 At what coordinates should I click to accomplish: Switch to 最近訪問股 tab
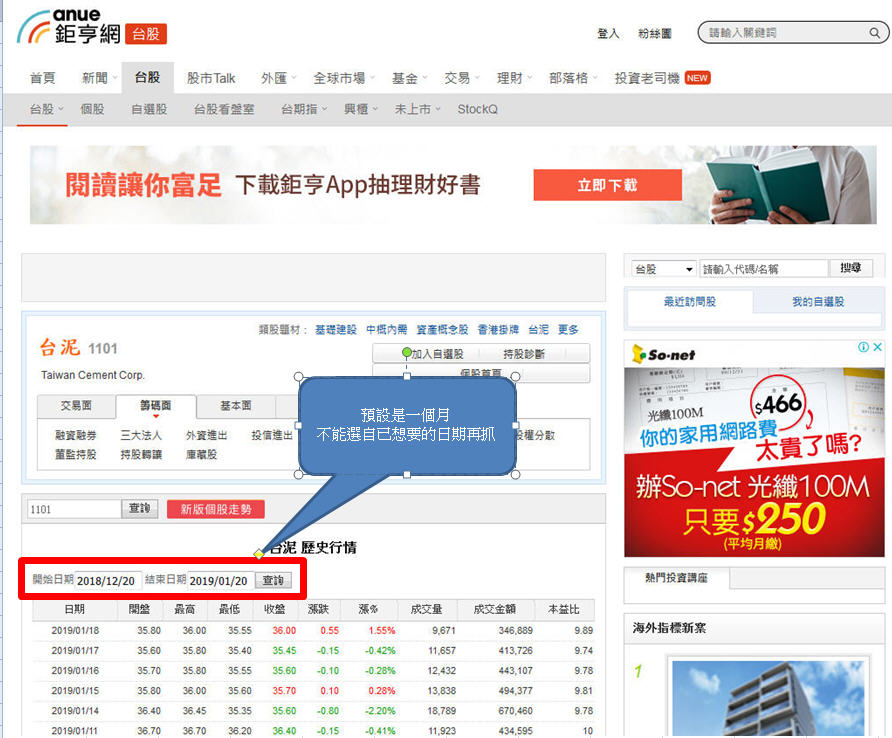pos(689,302)
